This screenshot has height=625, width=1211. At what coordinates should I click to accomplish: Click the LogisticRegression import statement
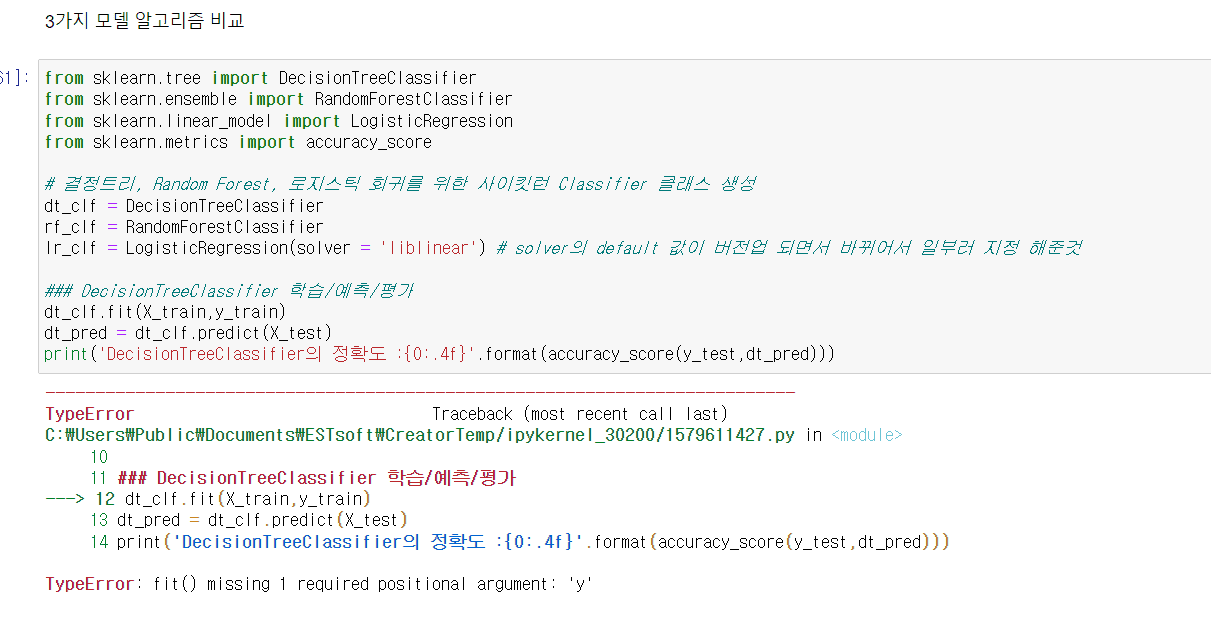[278, 121]
